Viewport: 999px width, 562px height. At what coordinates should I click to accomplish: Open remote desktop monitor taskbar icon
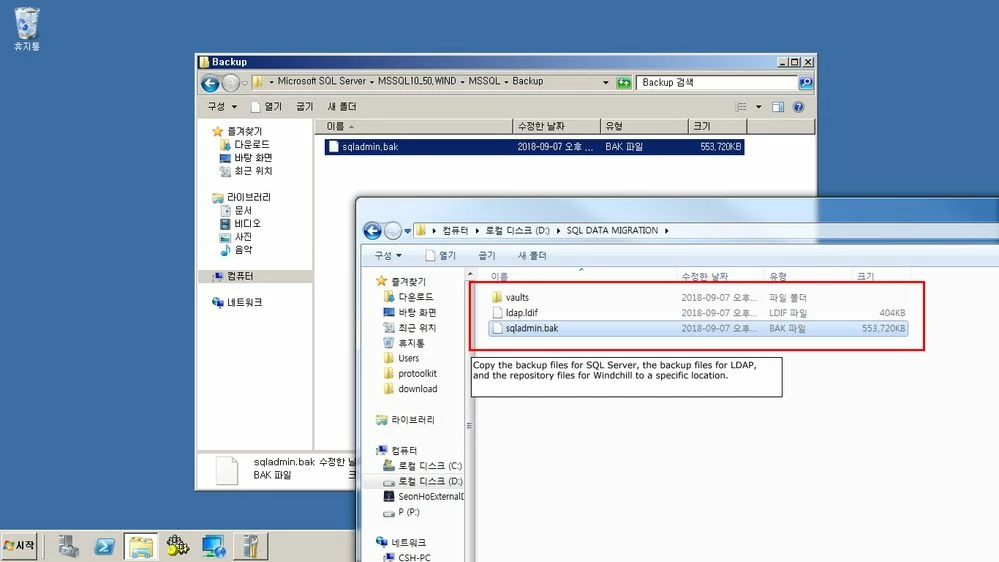tap(213, 546)
